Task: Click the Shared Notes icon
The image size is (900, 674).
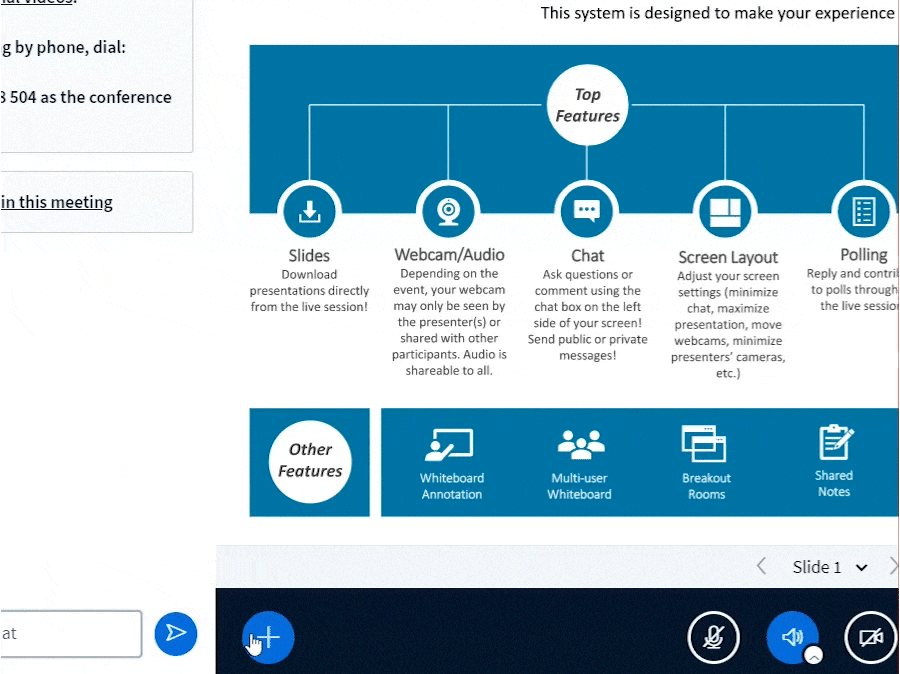Action: click(x=834, y=443)
